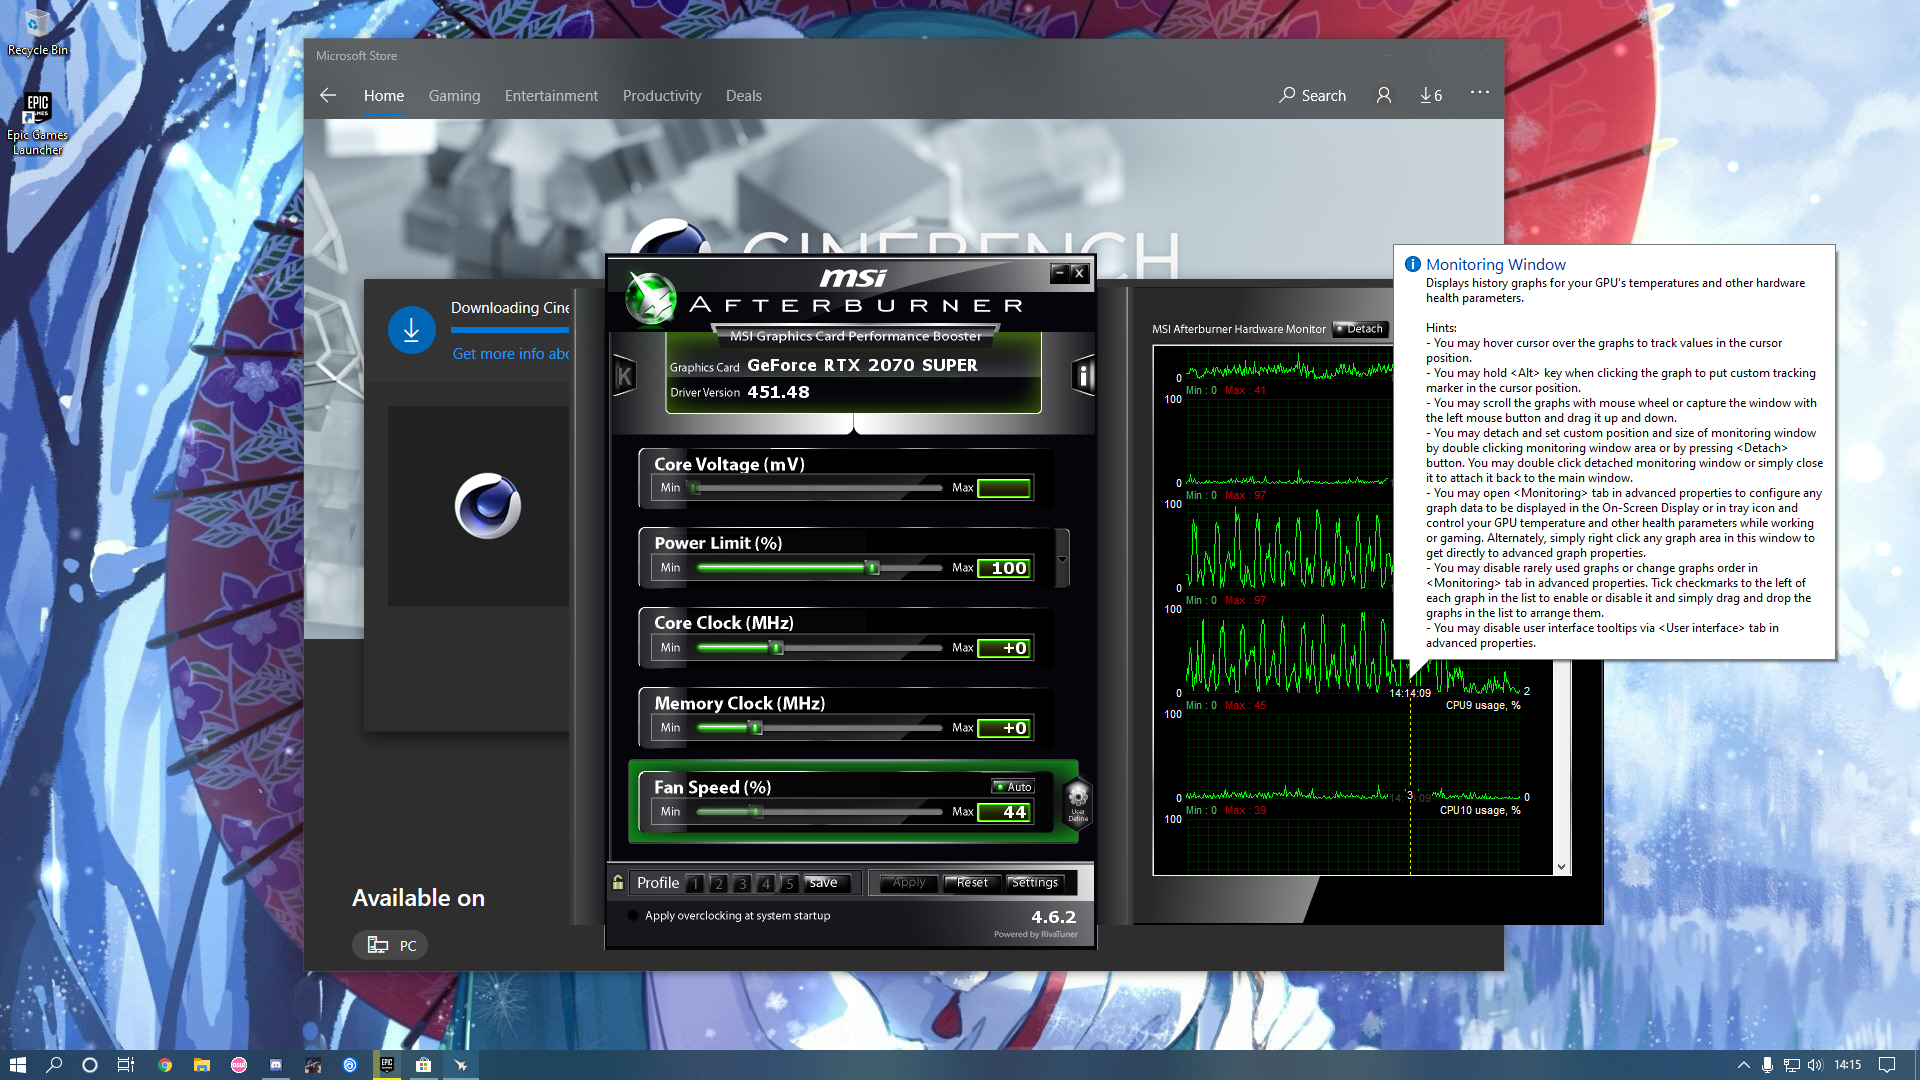Open the volume control in system tray
This screenshot has height=1080, width=1920.
[x=1815, y=1065]
